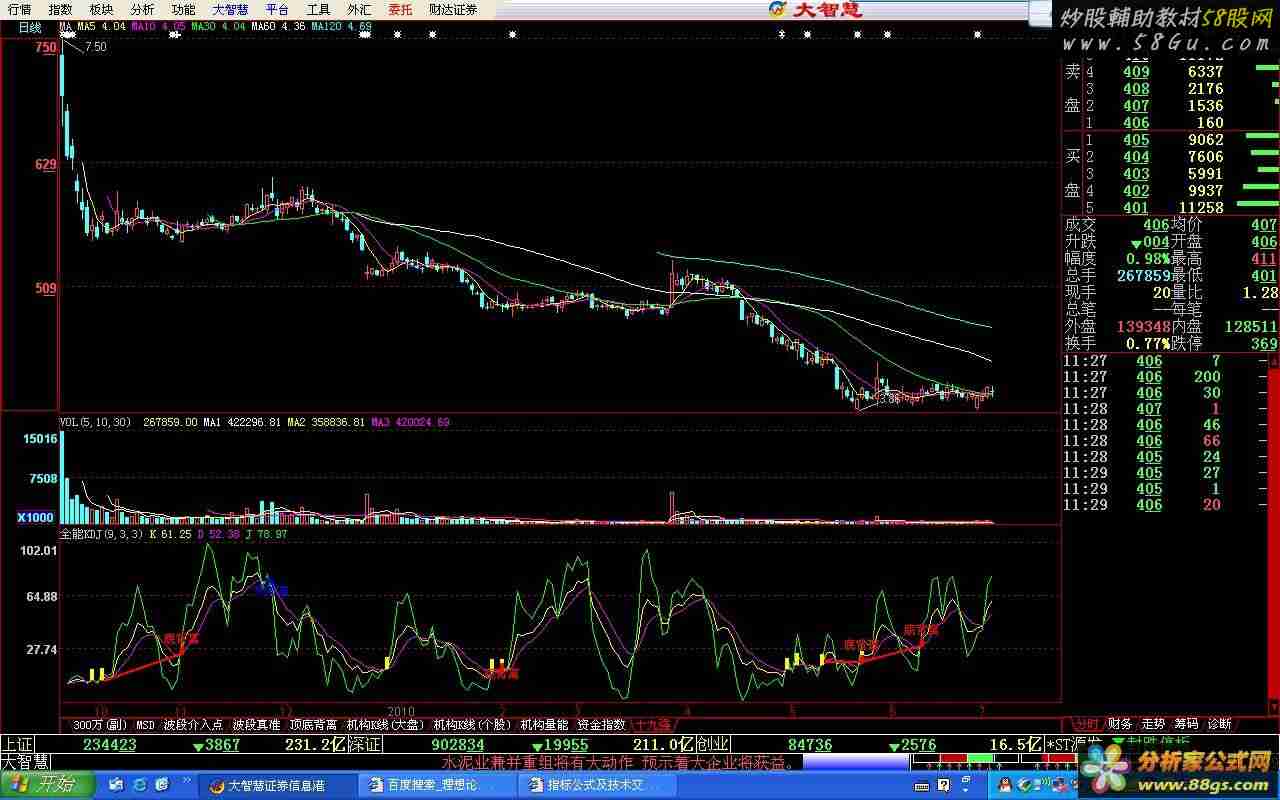The width and height of the screenshot is (1280, 800).
Task: Open the 分析 menu in menu bar
Action: [142, 9]
